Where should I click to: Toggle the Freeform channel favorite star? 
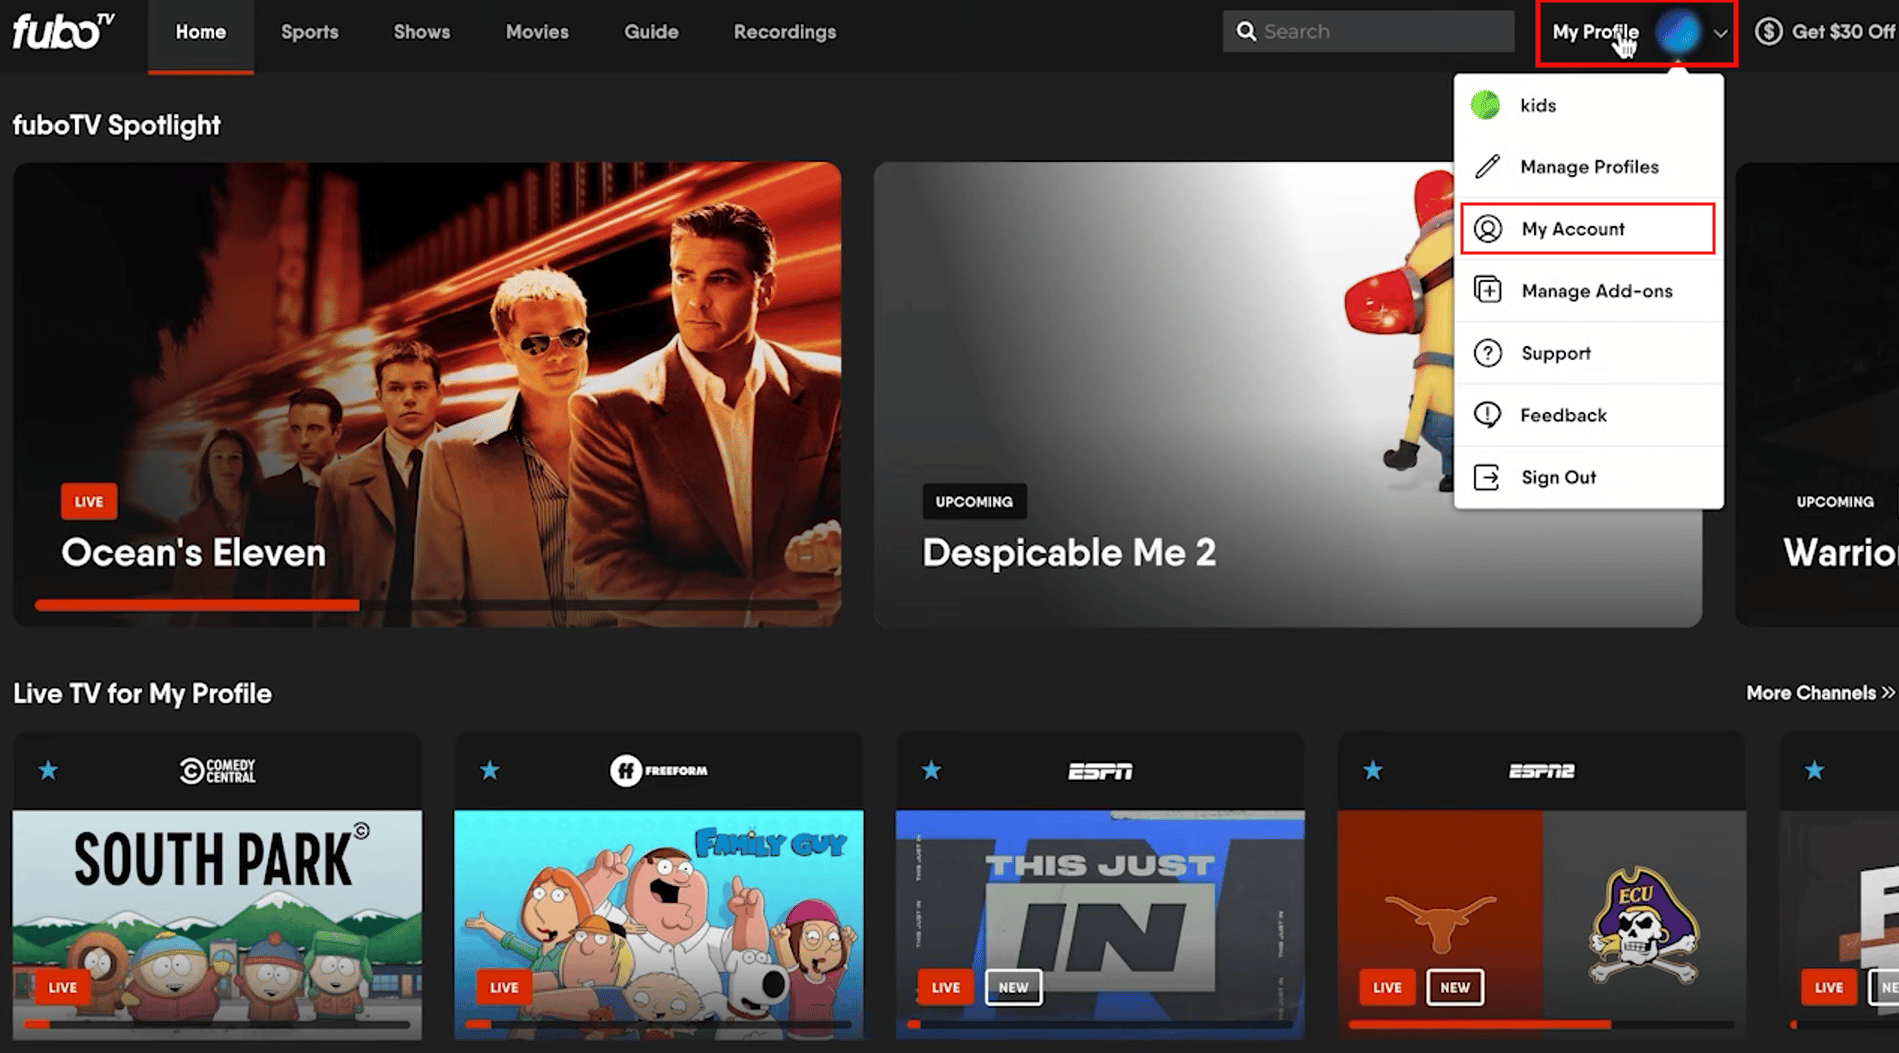pyautogui.click(x=489, y=769)
